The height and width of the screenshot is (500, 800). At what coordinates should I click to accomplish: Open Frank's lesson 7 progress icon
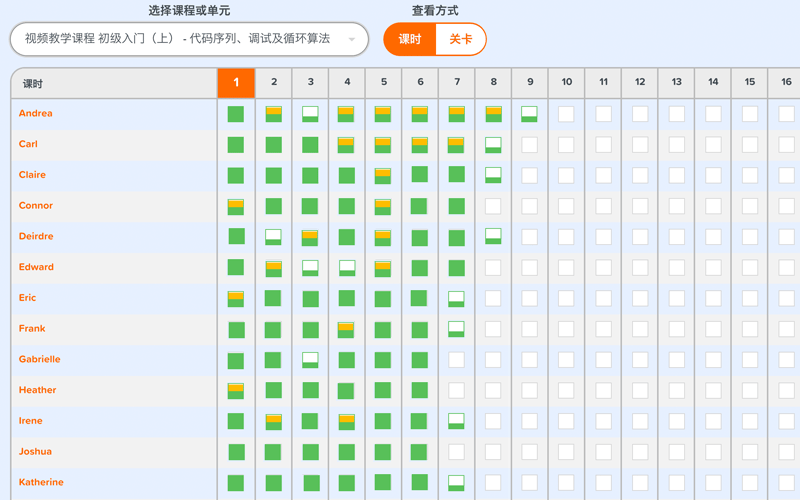pos(456,329)
